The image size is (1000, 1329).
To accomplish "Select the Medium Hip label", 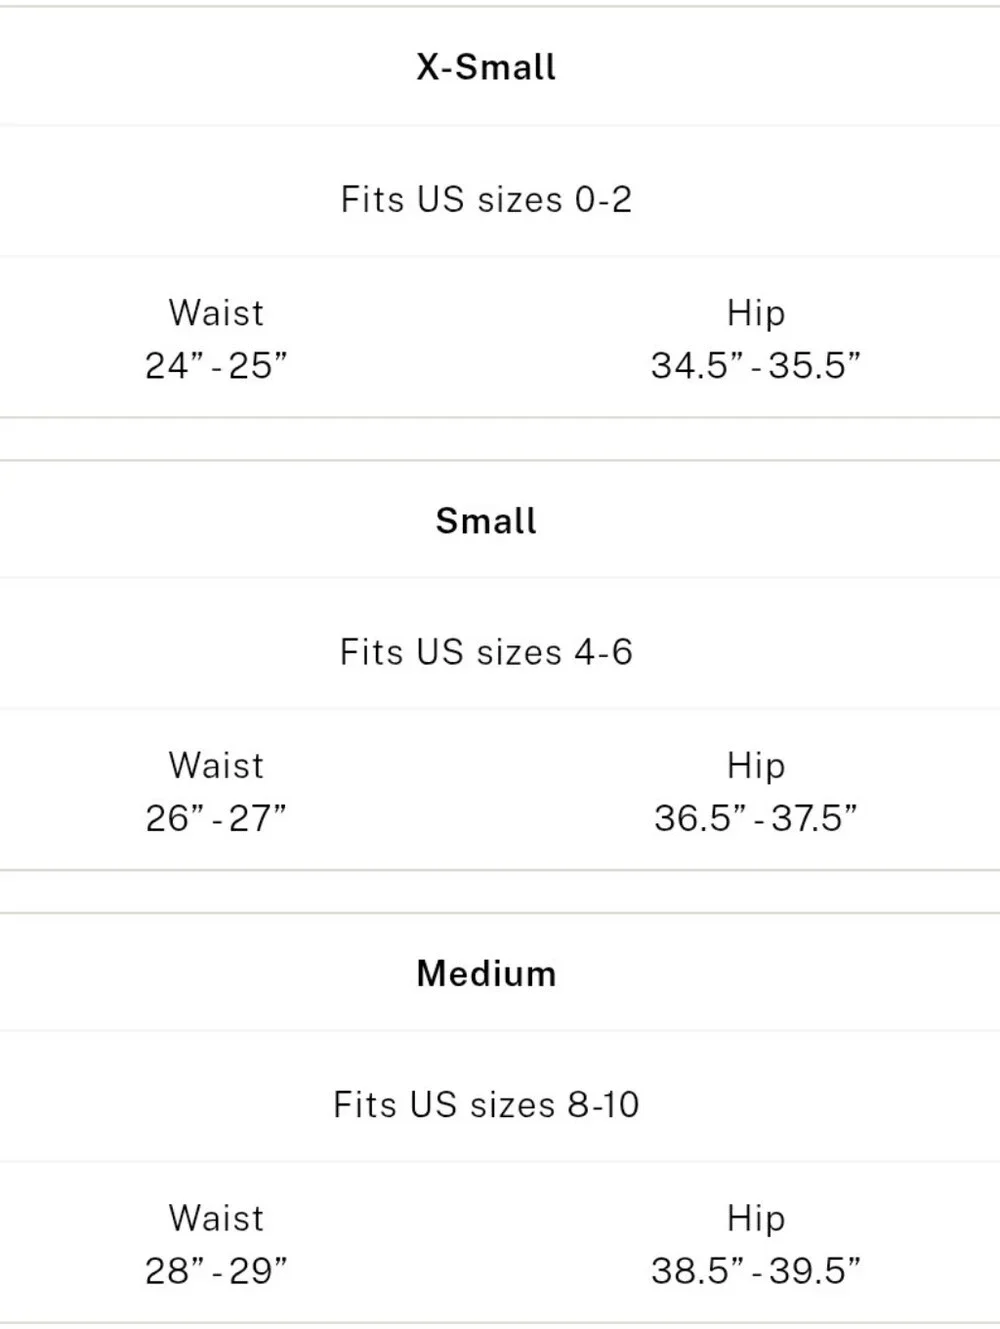I will point(756,1218).
